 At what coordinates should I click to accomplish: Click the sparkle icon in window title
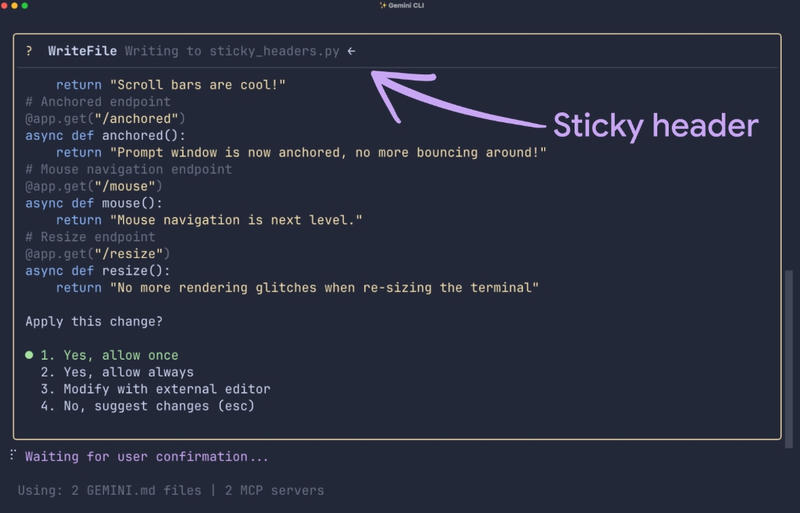click(383, 5)
